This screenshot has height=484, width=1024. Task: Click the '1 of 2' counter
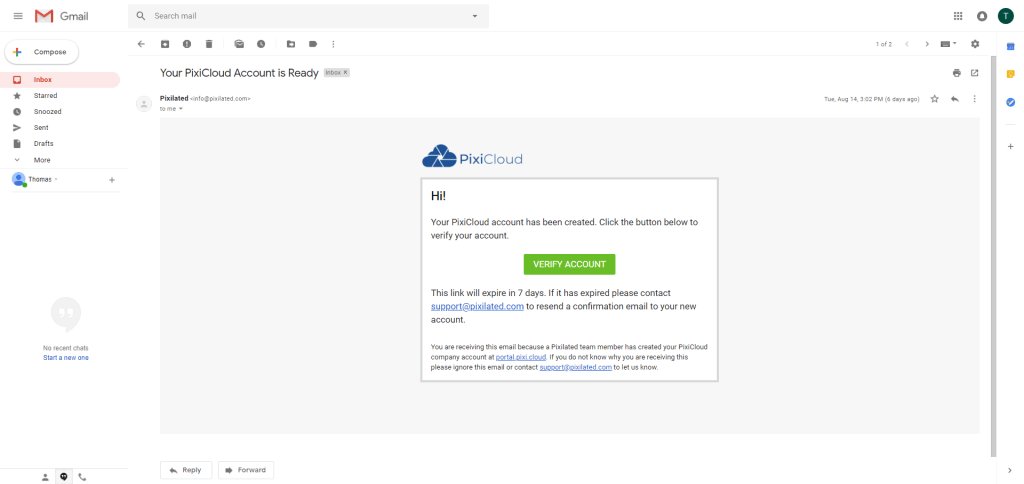pyautogui.click(x=884, y=44)
